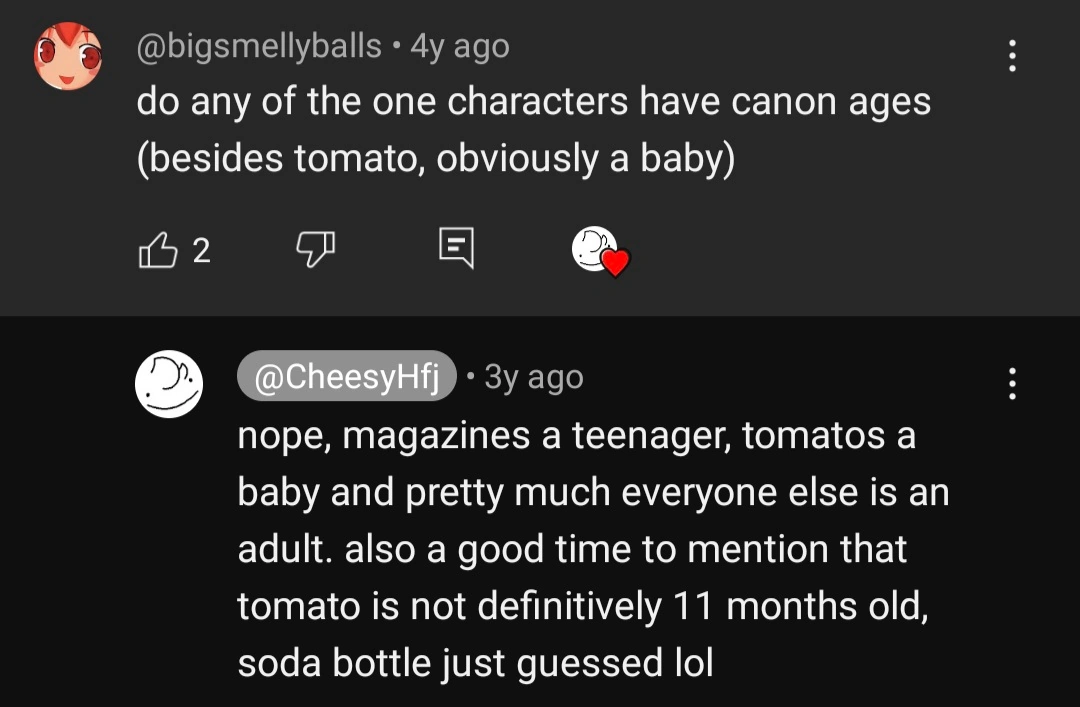Select the "tomato is not definitively 11 months" line
1080x707 pixels.
click(x=583, y=606)
